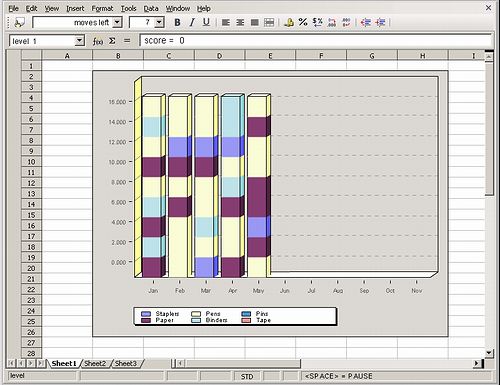500x385 pixels.
Task: Toggle bold formatting
Action: pos(177,22)
